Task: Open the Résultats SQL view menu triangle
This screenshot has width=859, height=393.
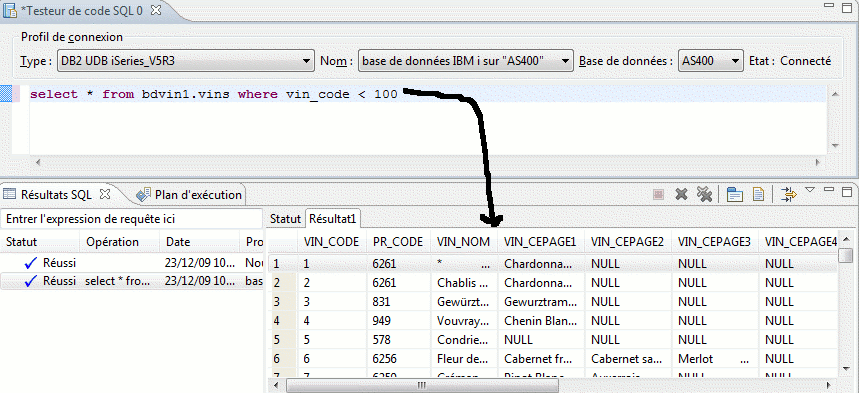Action: pyautogui.click(x=810, y=190)
